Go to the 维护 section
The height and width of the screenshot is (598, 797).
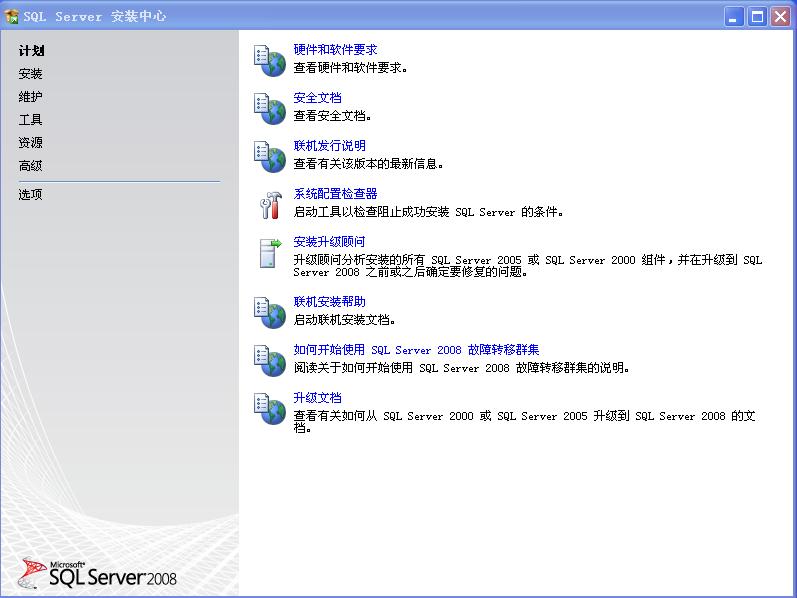click(x=31, y=97)
